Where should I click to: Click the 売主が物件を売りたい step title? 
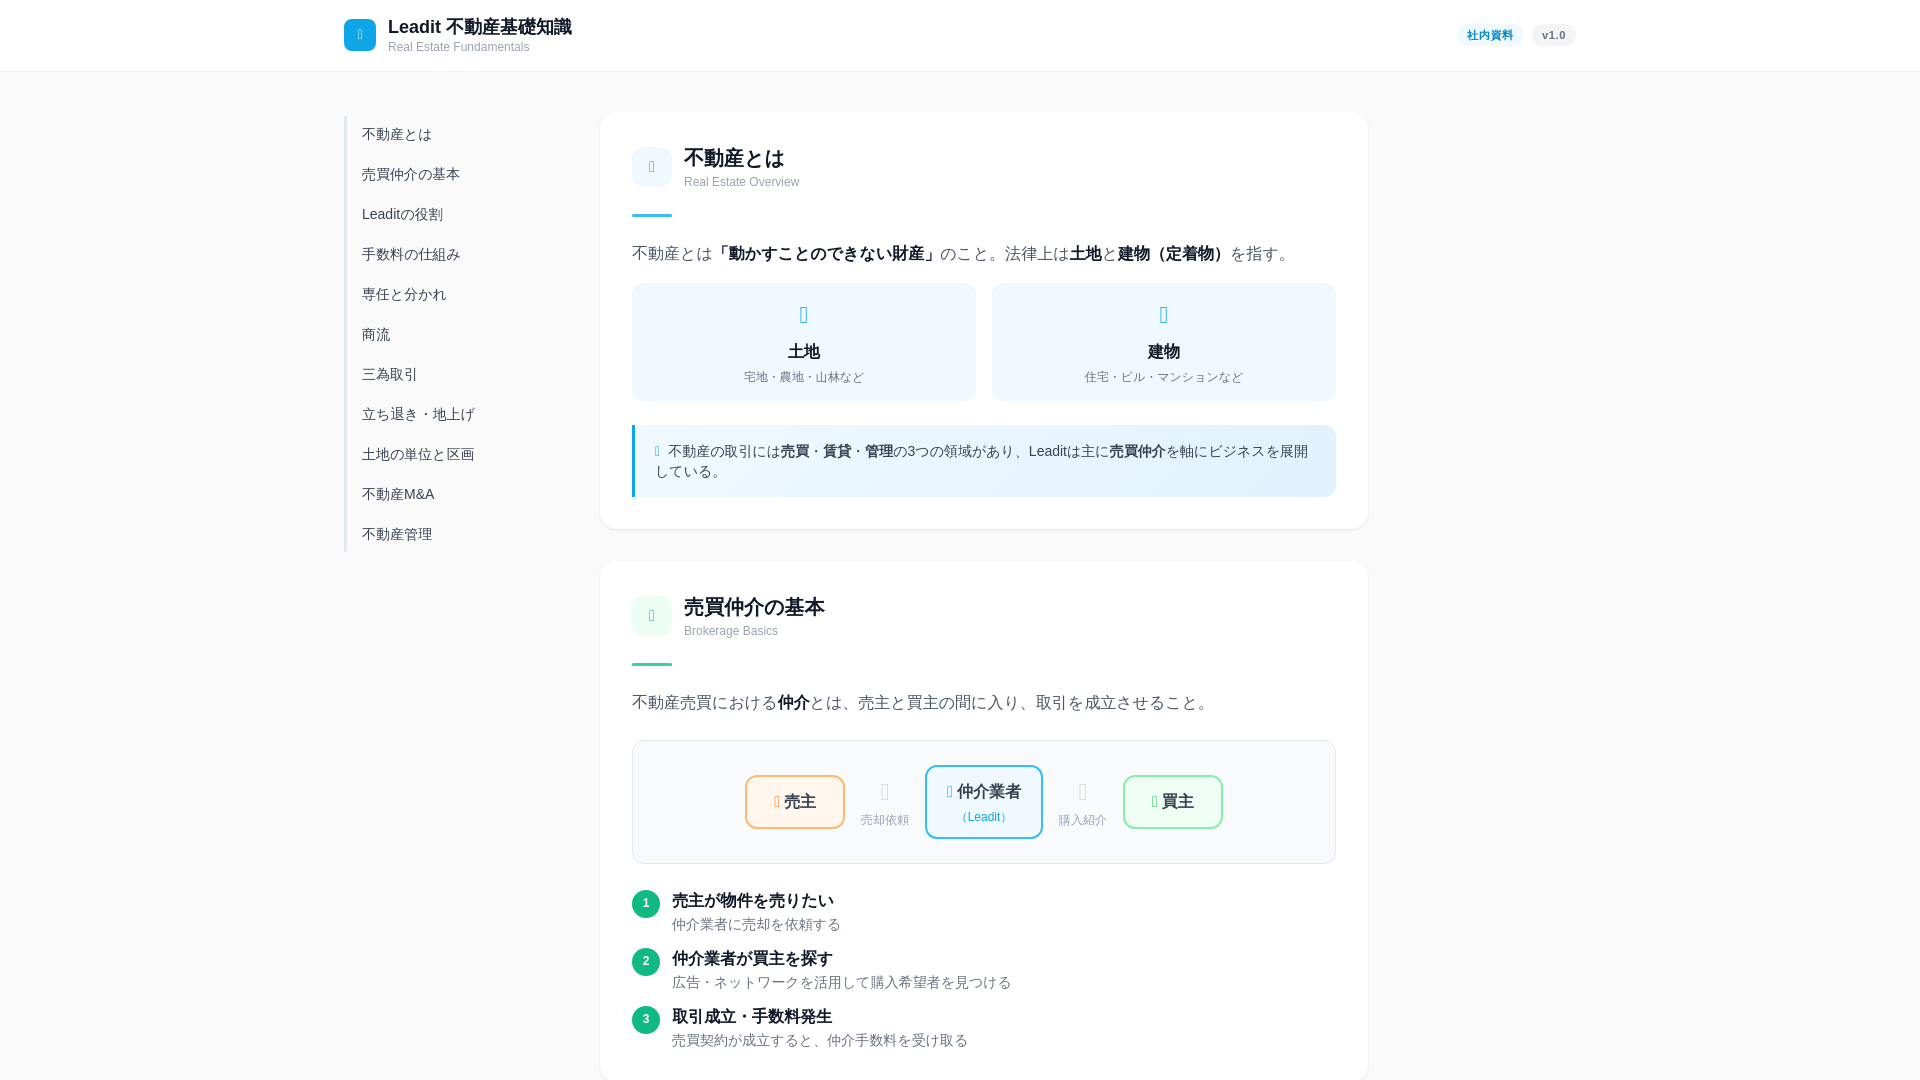pyautogui.click(x=753, y=901)
